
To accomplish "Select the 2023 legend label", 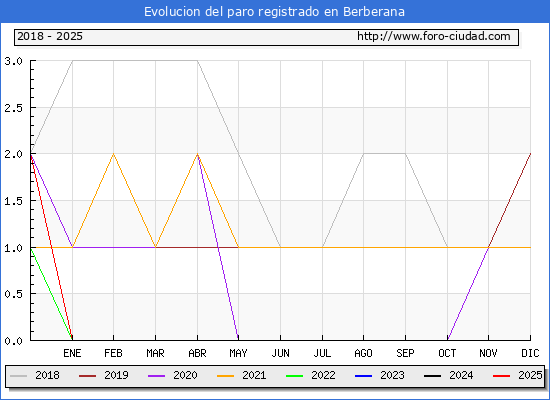I will click(x=393, y=375).
